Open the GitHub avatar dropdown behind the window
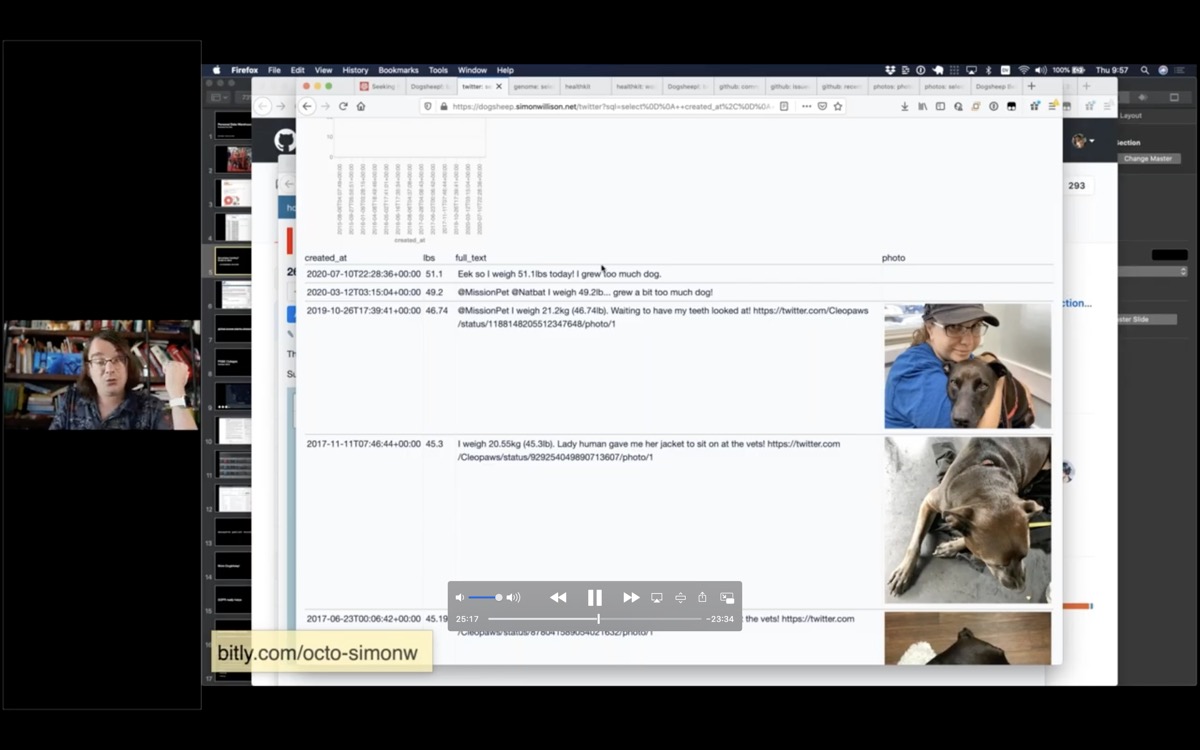The width and height of the screenshot is (1200, 750). pos(1083,141)
